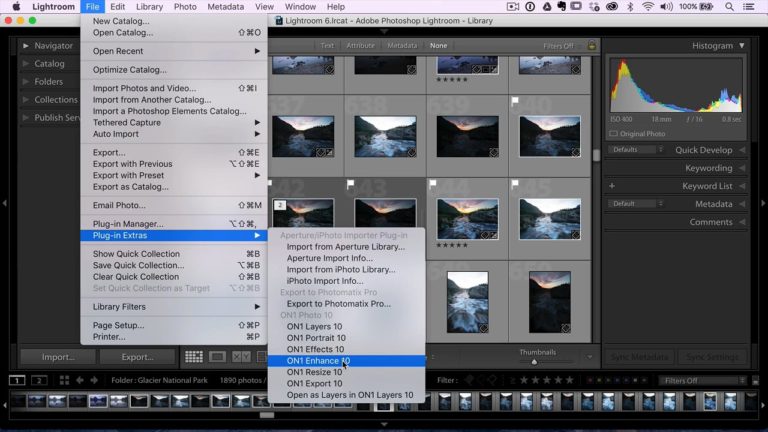Viewport: 768px width, 432px height.
Task: Click the stack badge numbered 2
Action: pyautogui.click(x=280, y=205)
